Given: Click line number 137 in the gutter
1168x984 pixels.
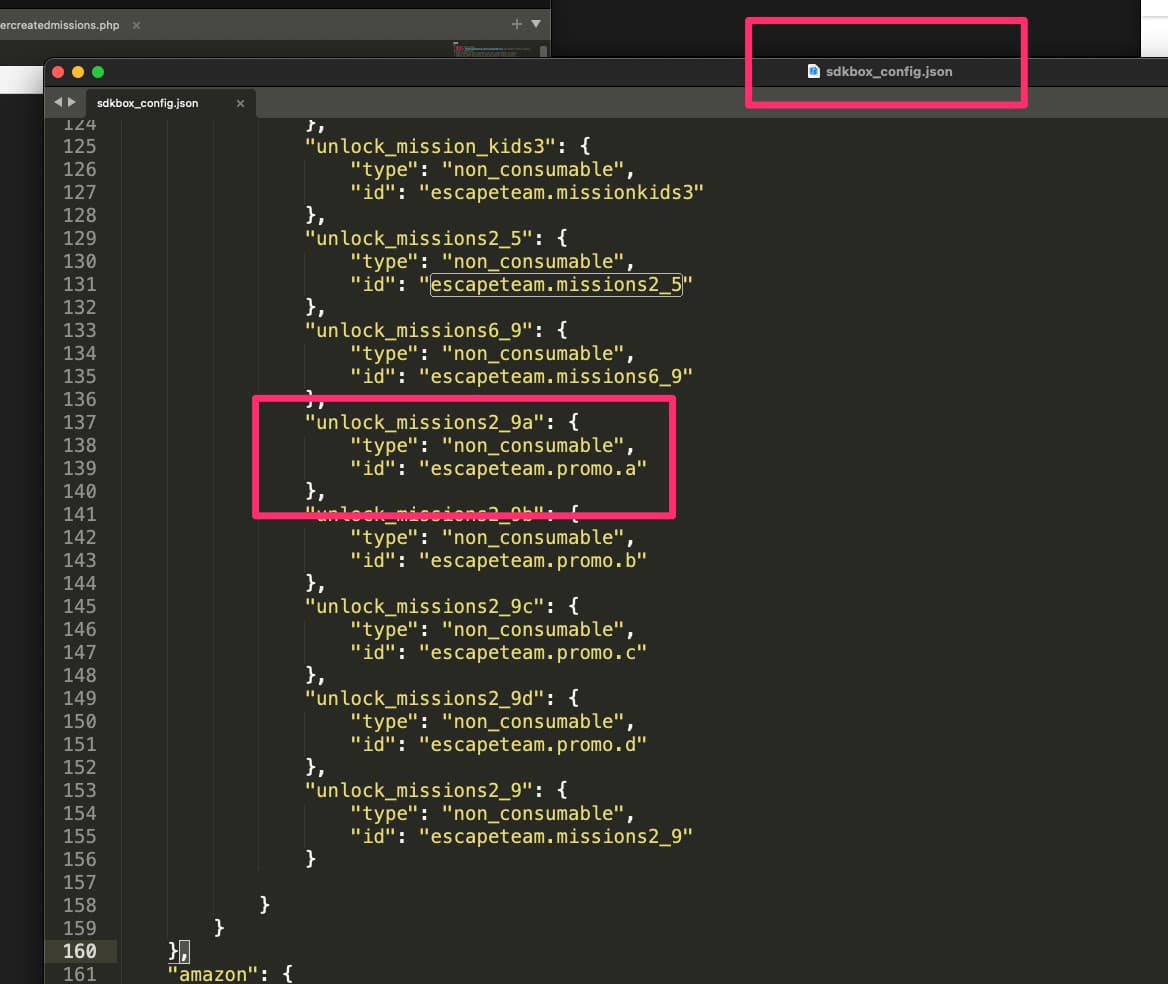Looking at the screenshot, I should click(x=79, y=422).
